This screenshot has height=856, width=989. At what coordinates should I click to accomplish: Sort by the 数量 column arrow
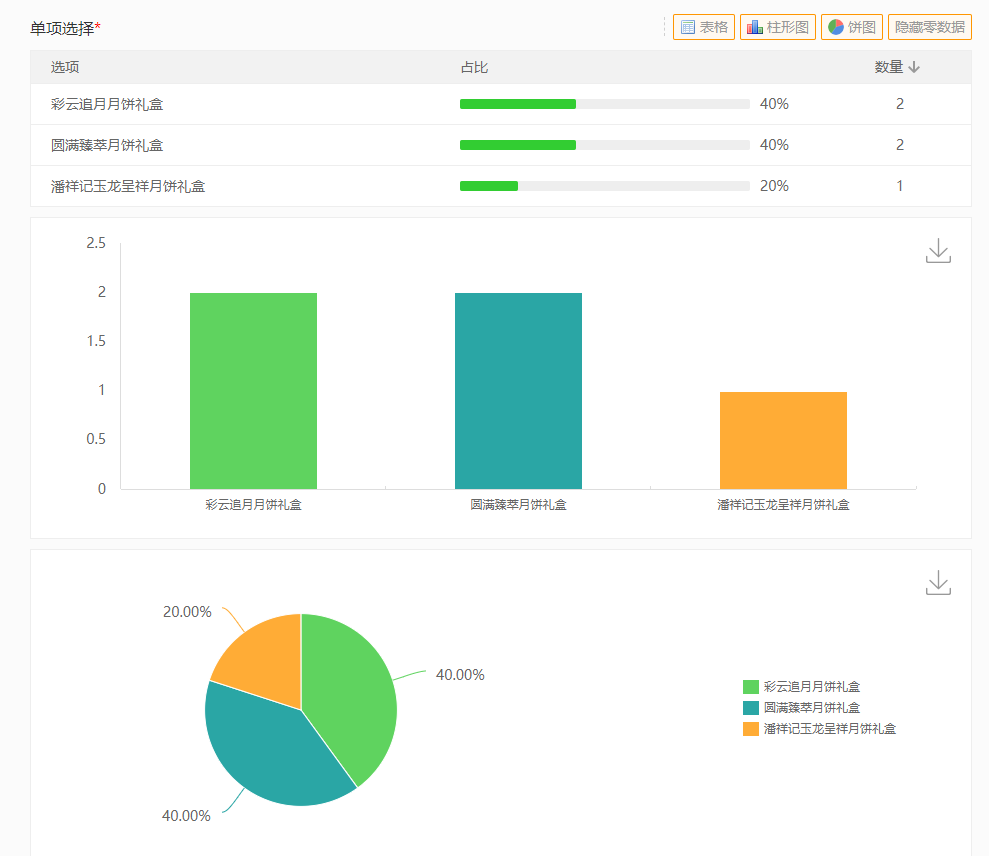914,67
